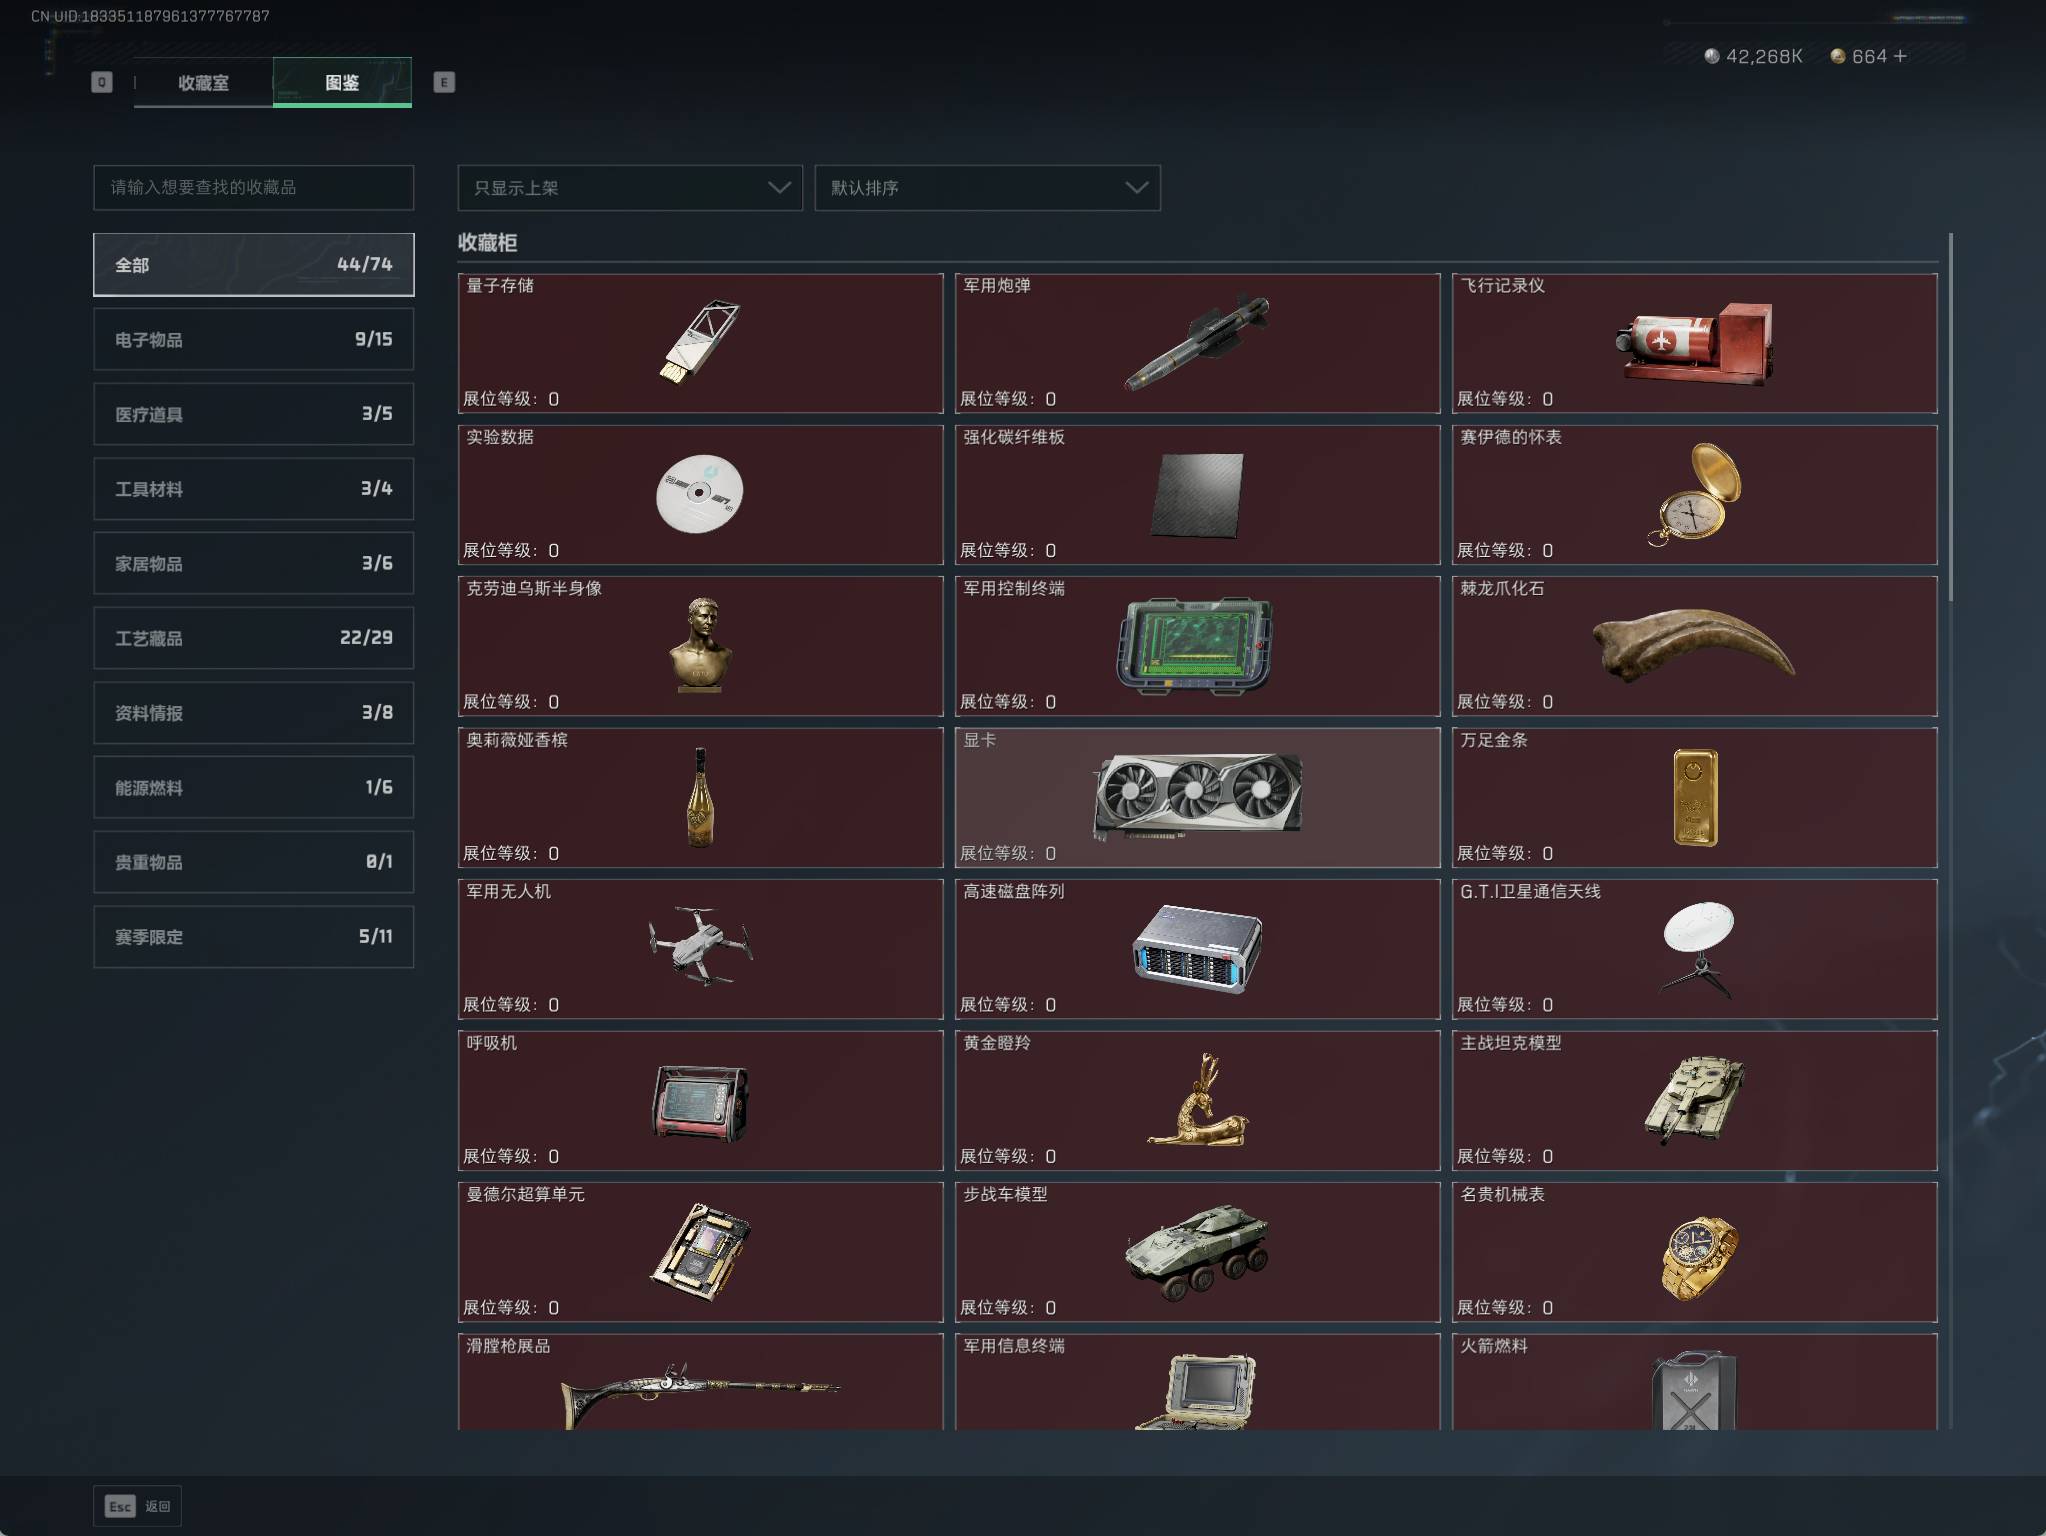Open the 默认排序 sorting dropdown
The width and height of the screenshot is (2046, 1536).
[x=987, y=188]
